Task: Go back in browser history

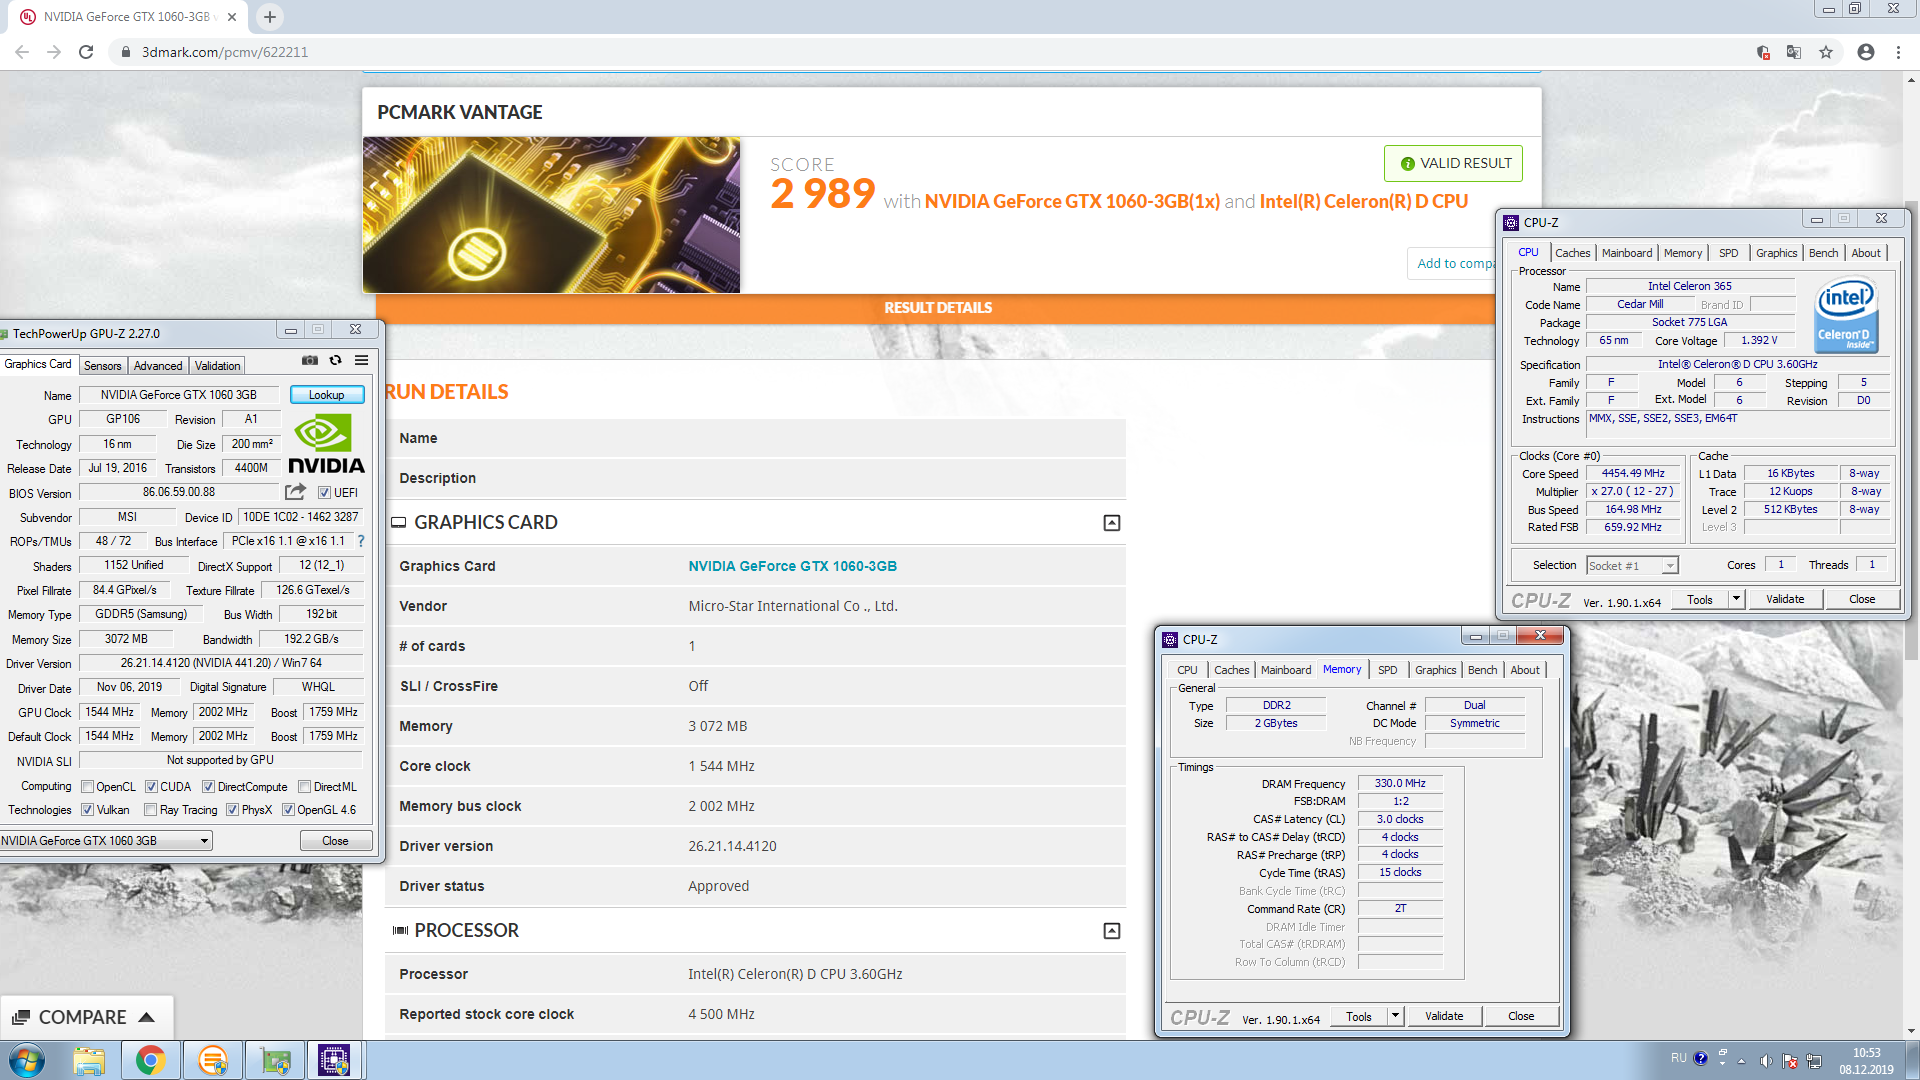Action: [22, 52]
